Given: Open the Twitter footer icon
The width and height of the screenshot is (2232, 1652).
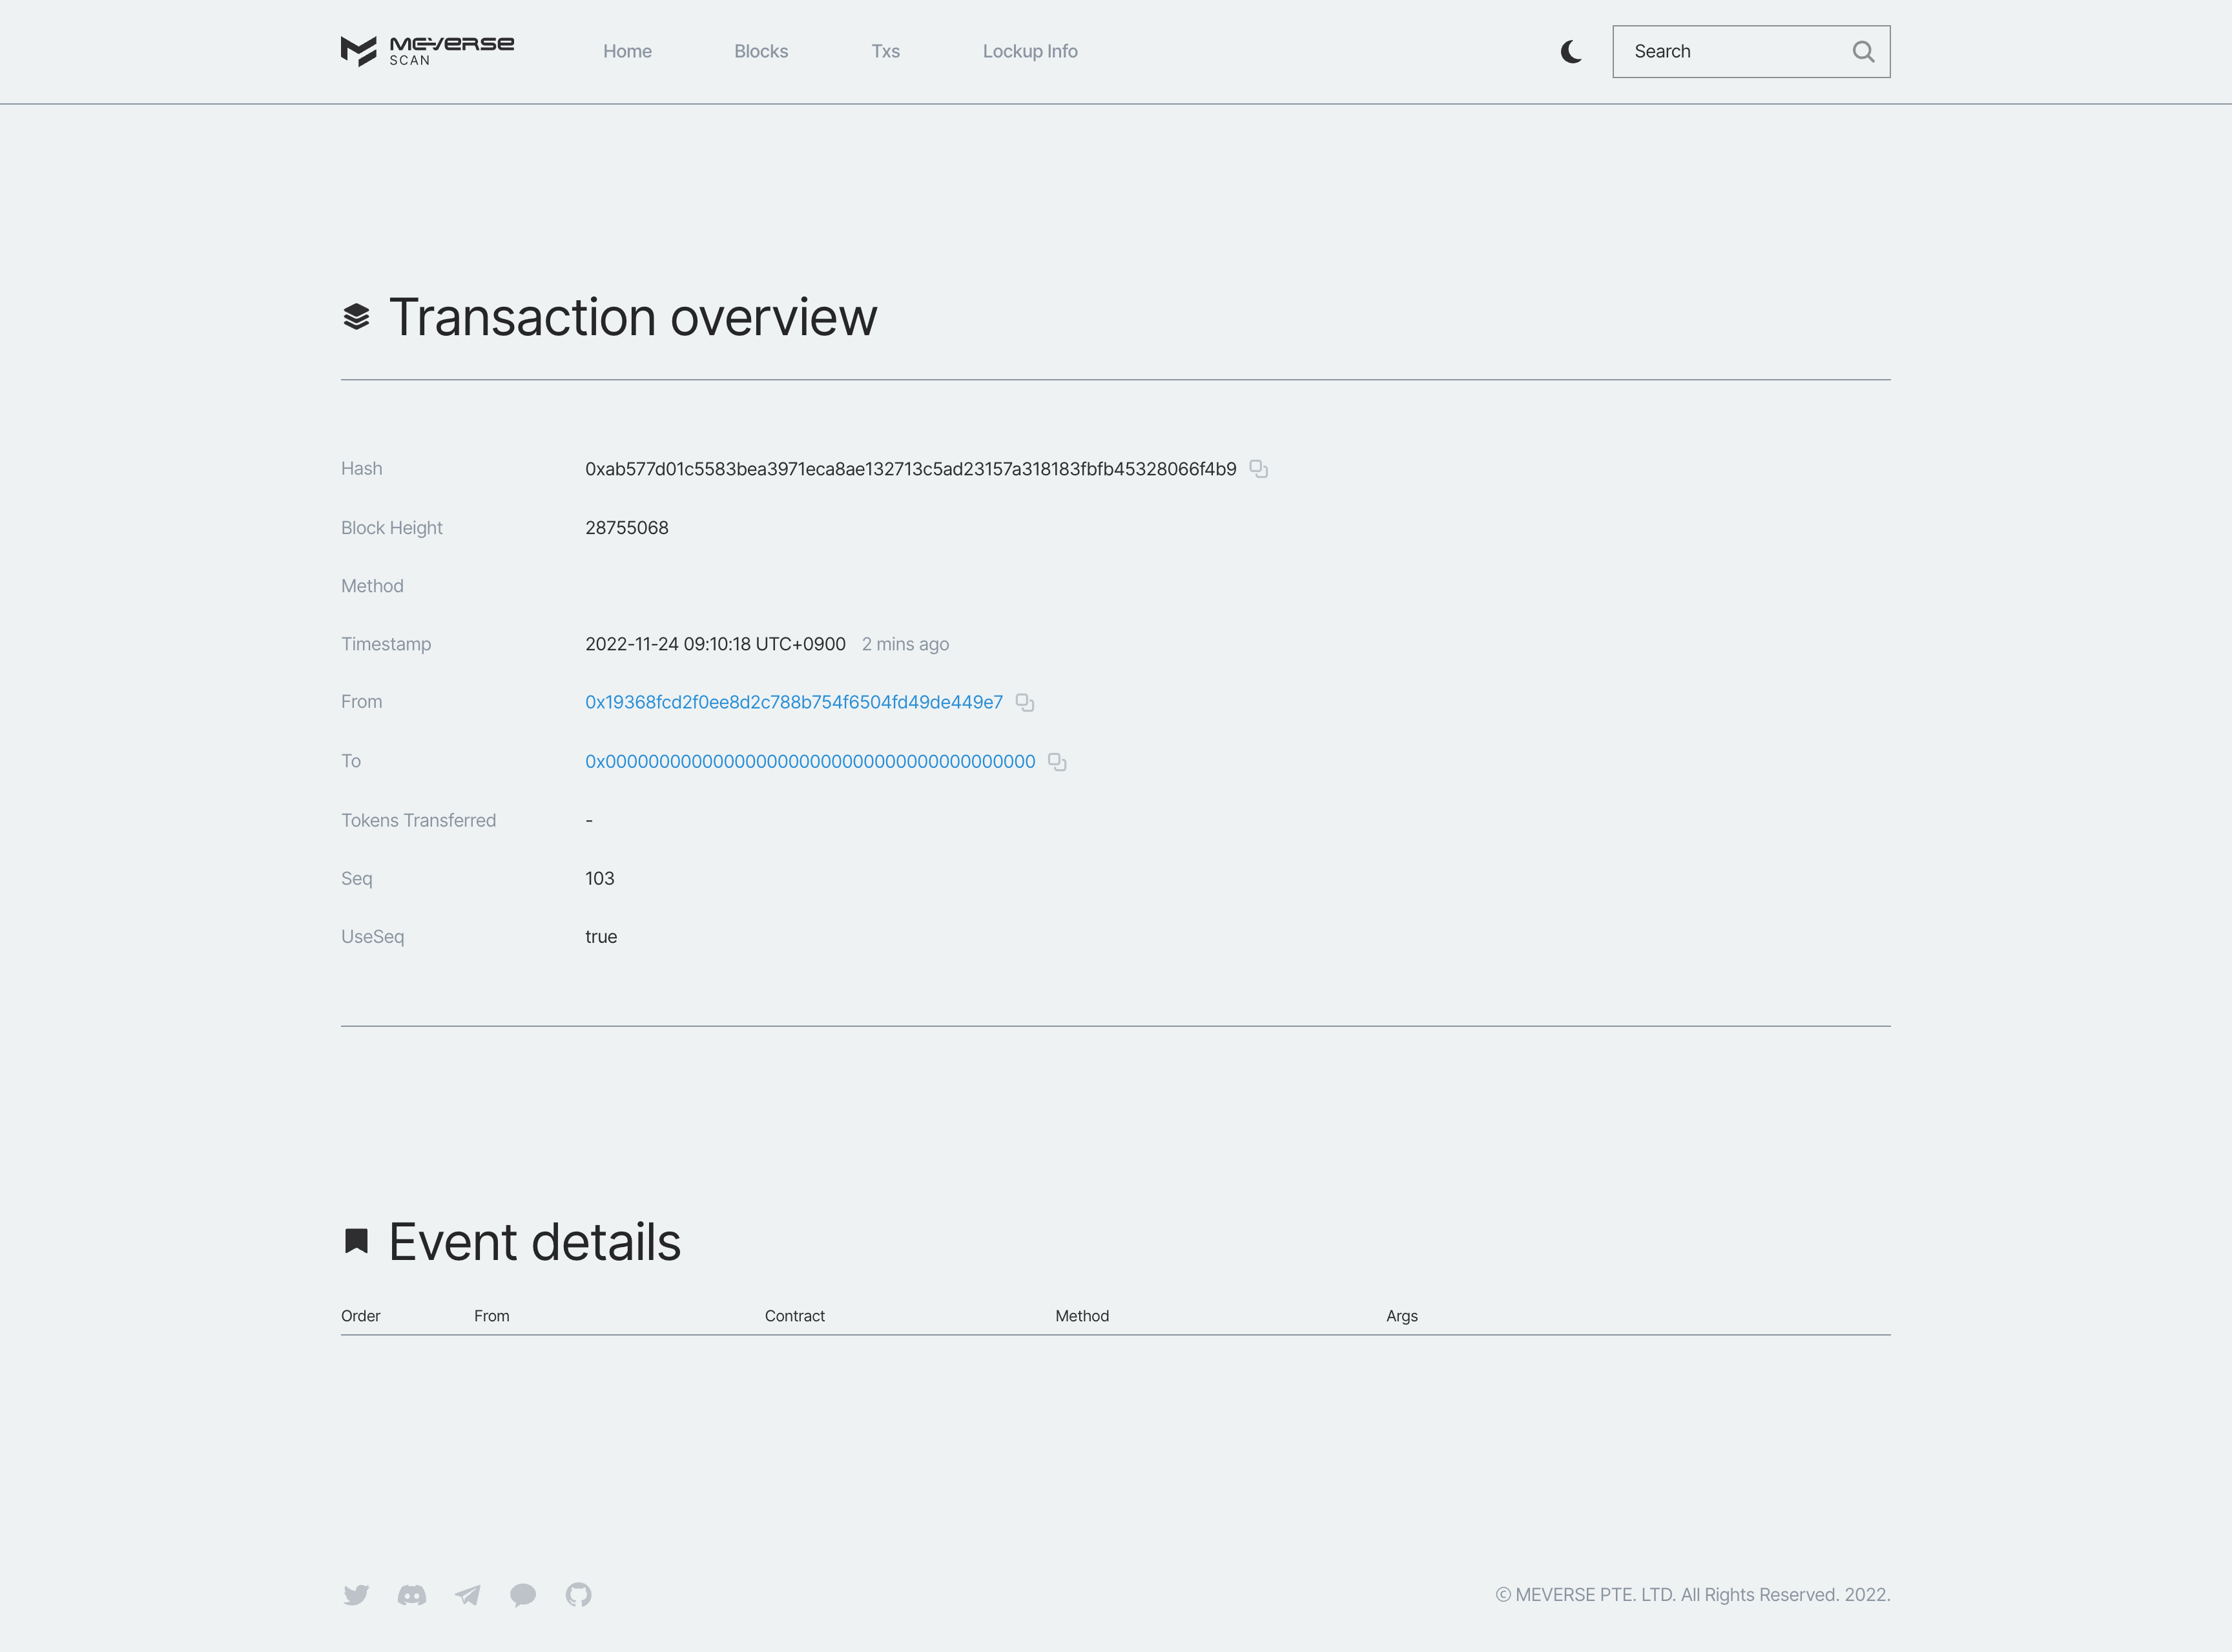Looking at the screenshot, I should 356,1595.
